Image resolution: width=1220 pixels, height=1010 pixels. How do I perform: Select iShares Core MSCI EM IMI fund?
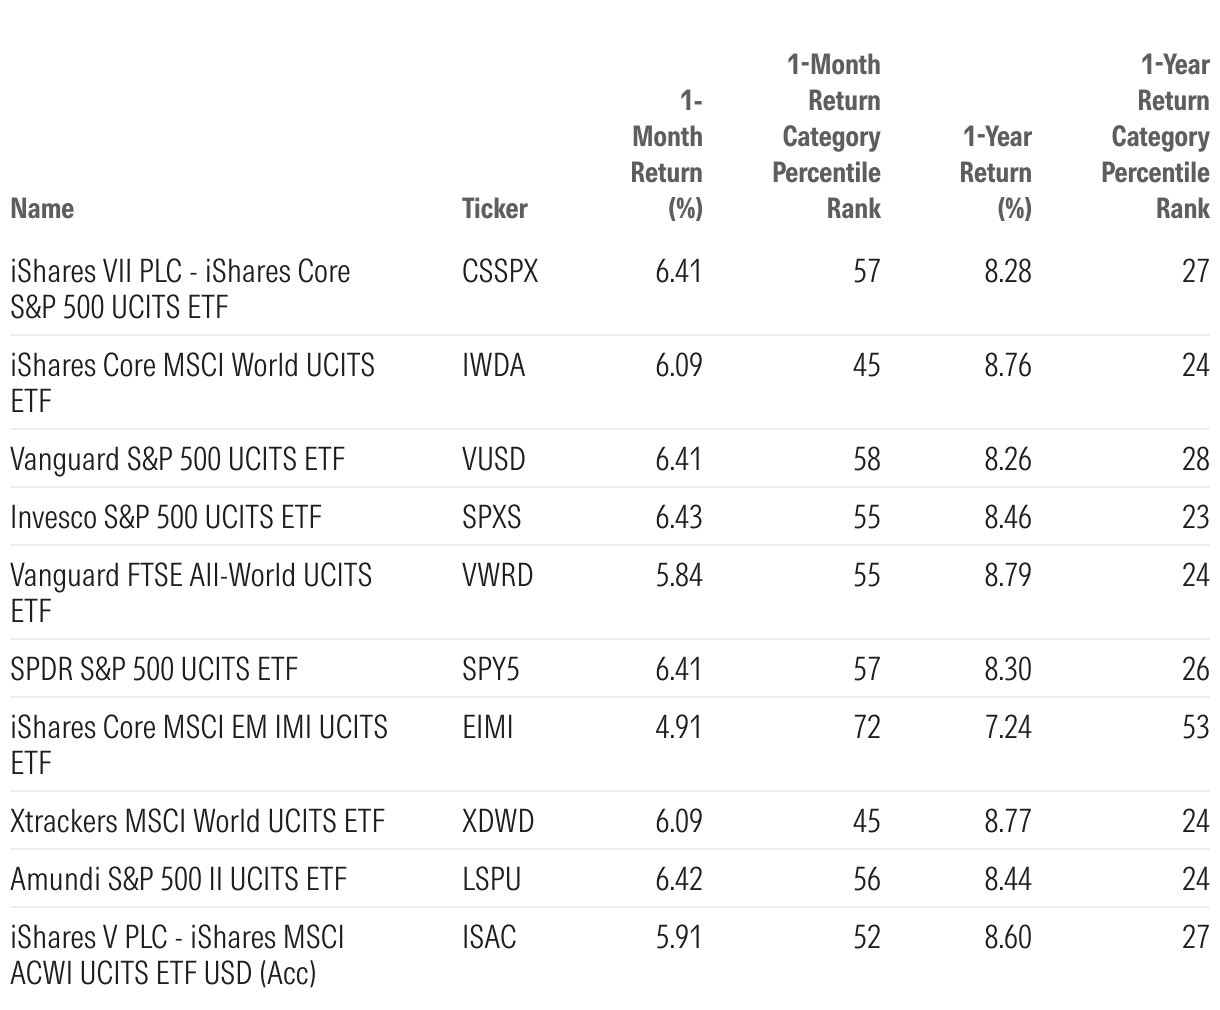click(x=198, y=744)
